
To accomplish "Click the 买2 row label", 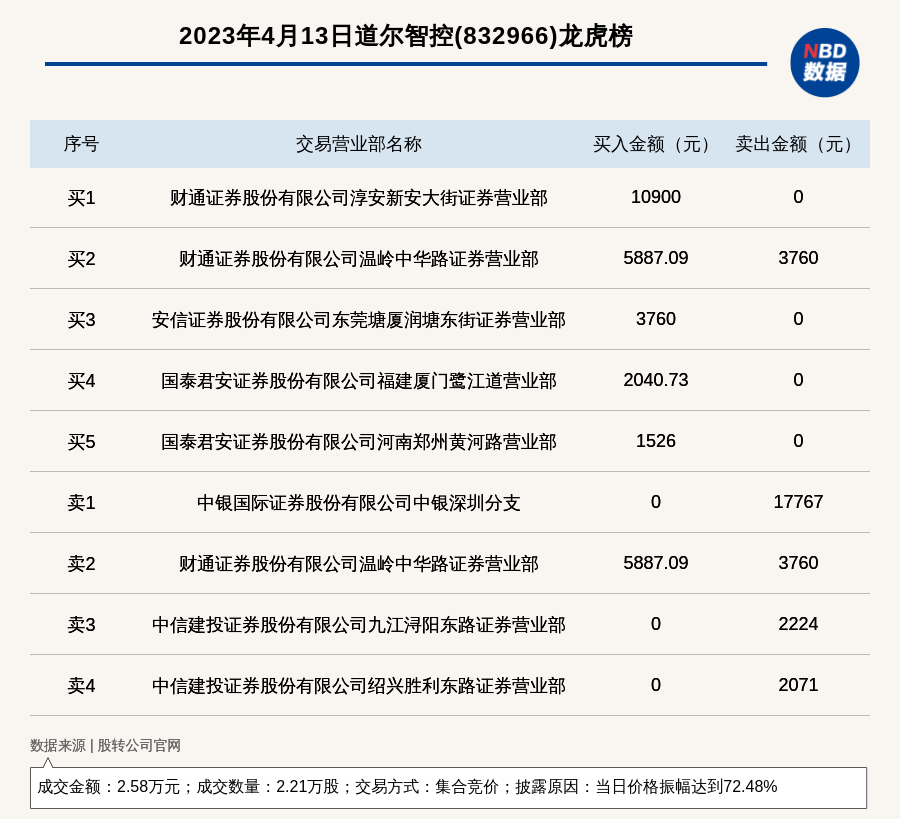I will (81, 259).
